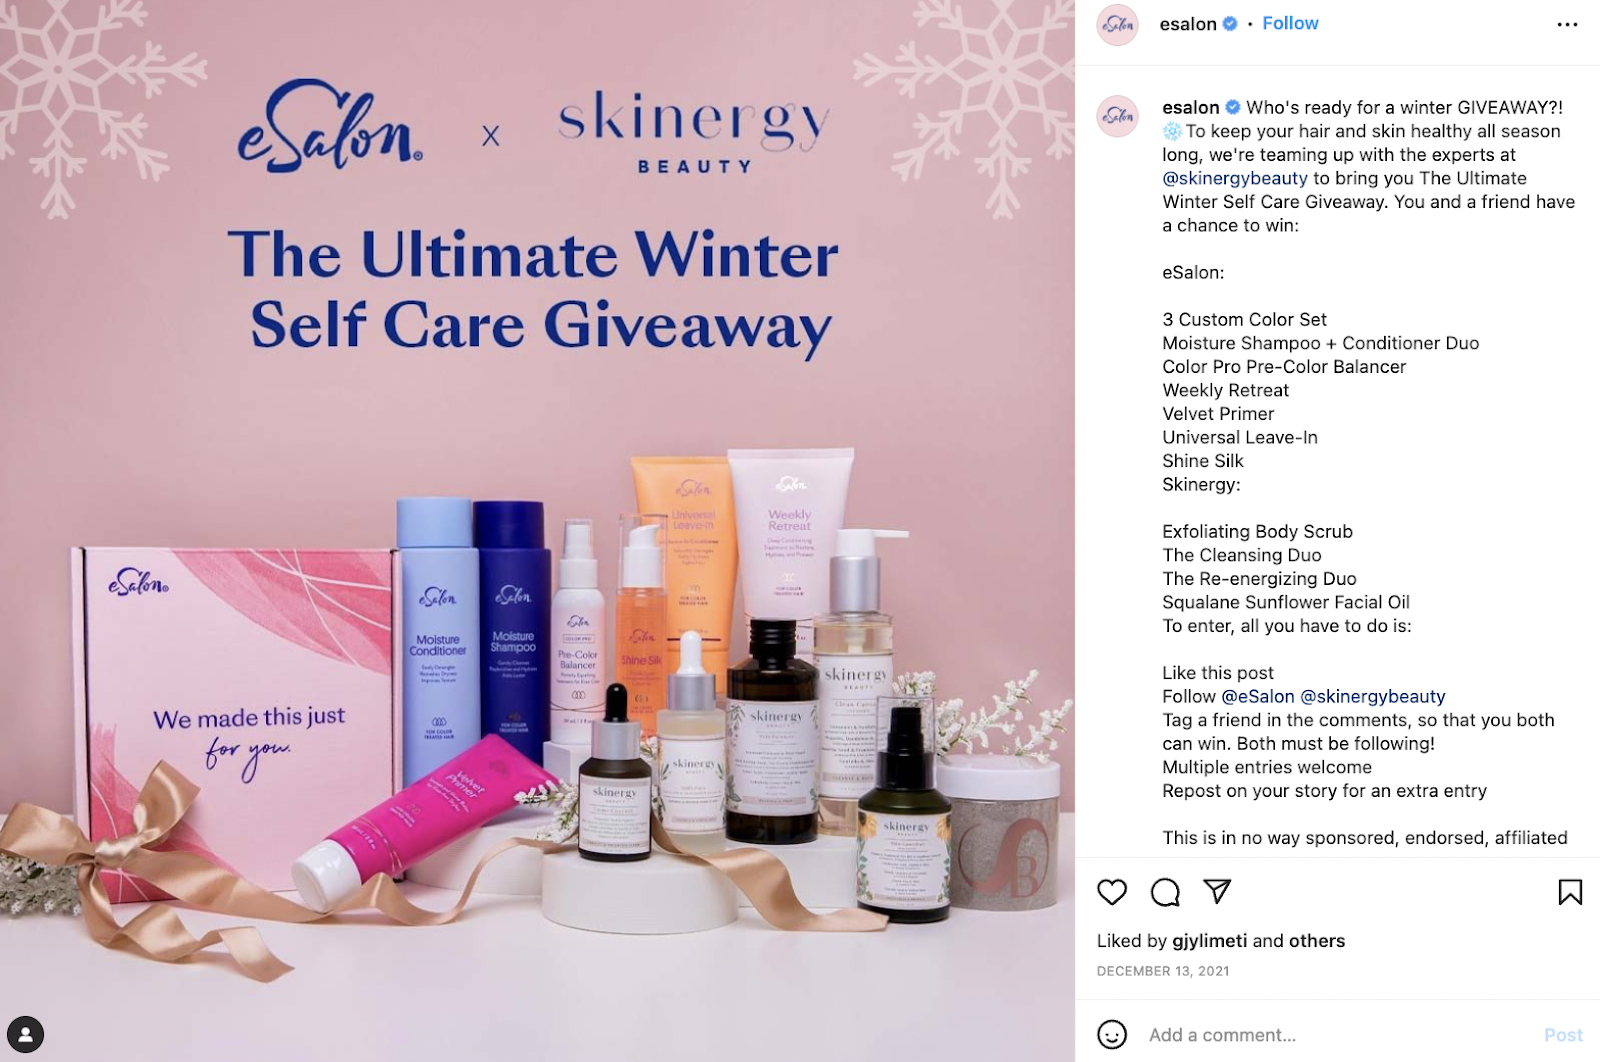Open comments via speech bubble icon
The image size is (1600, 1062).
tap(1165, 892)
